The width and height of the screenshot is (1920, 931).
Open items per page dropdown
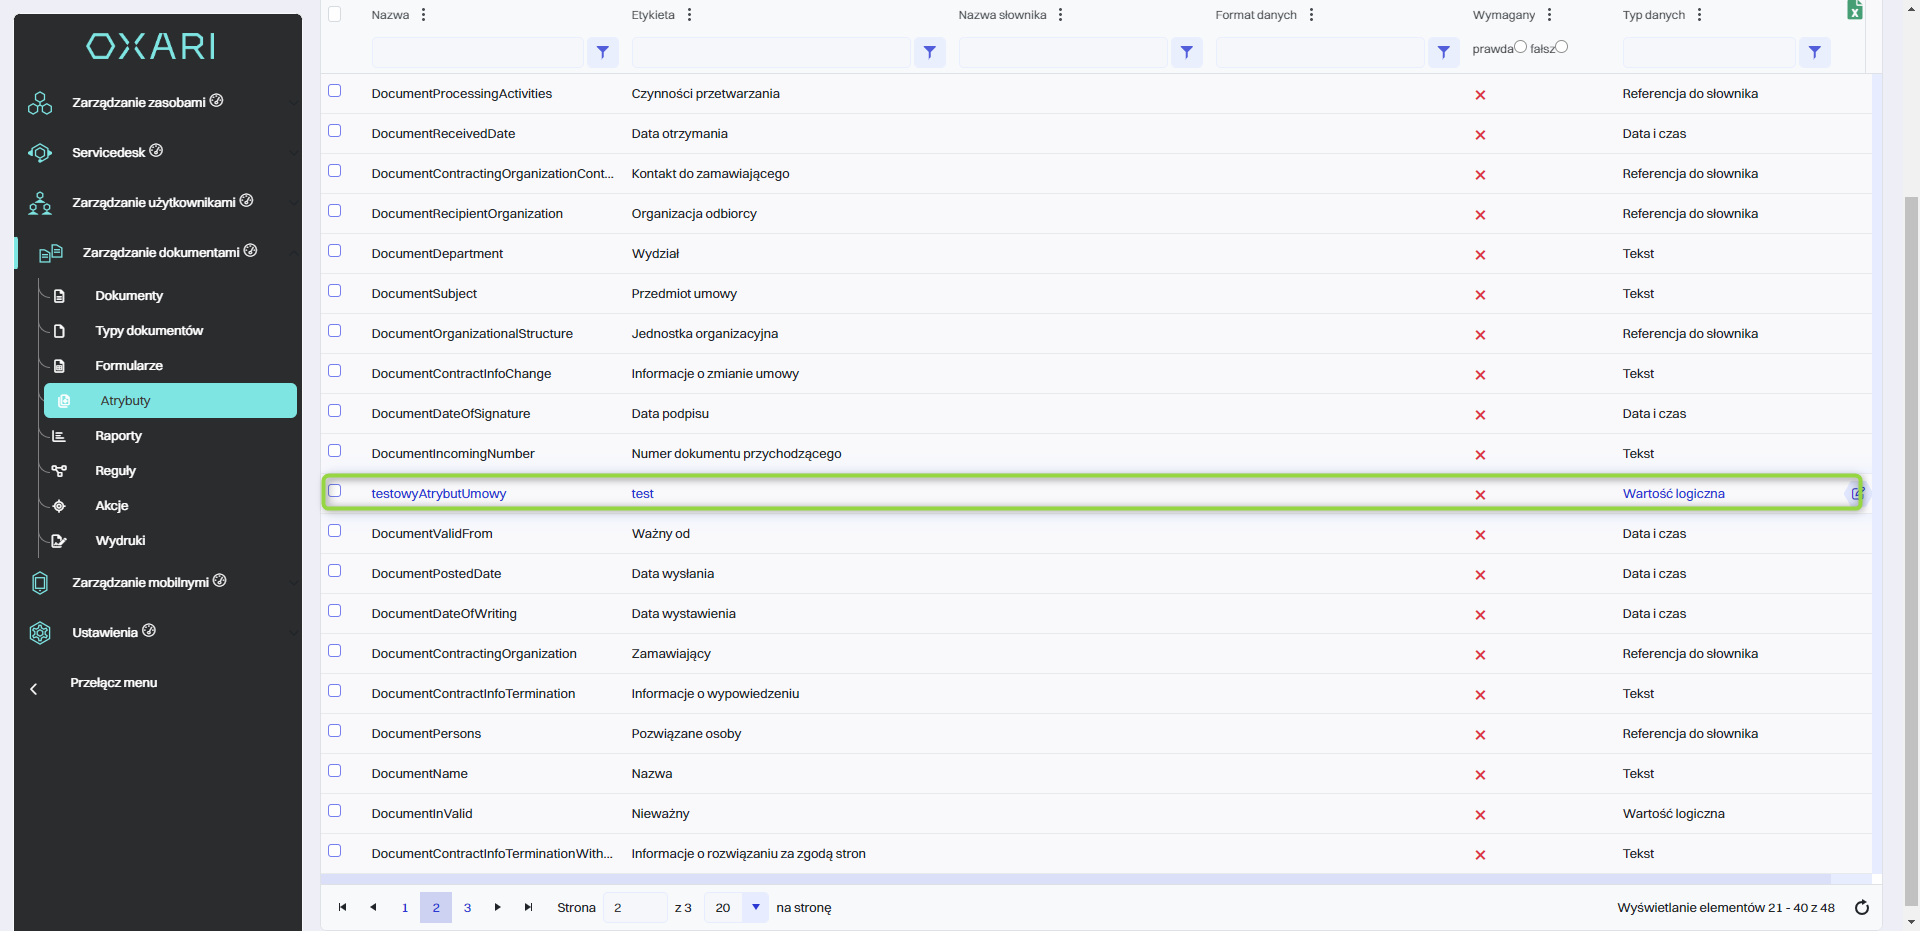[755, 908]
